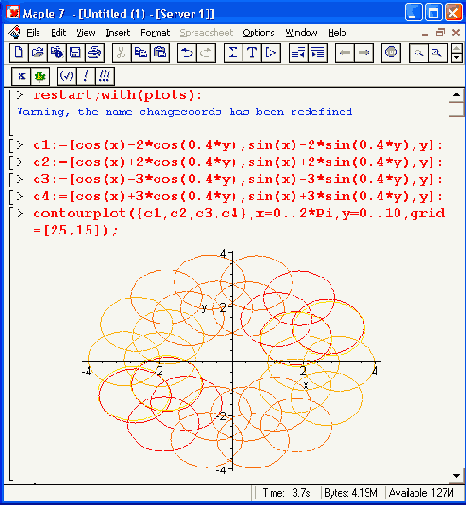Print the worksheet via printer icon
Screen dimensions: 466x505
pos(95,53)
